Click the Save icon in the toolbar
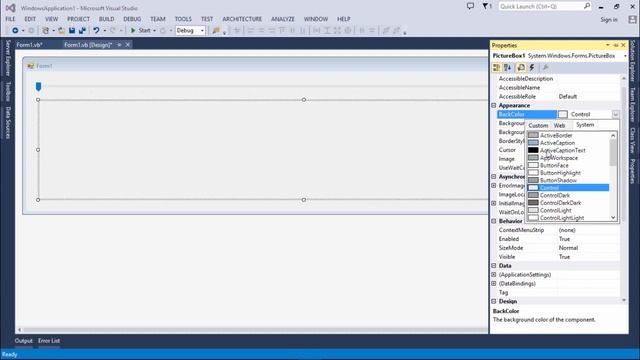 pos(72,31)
